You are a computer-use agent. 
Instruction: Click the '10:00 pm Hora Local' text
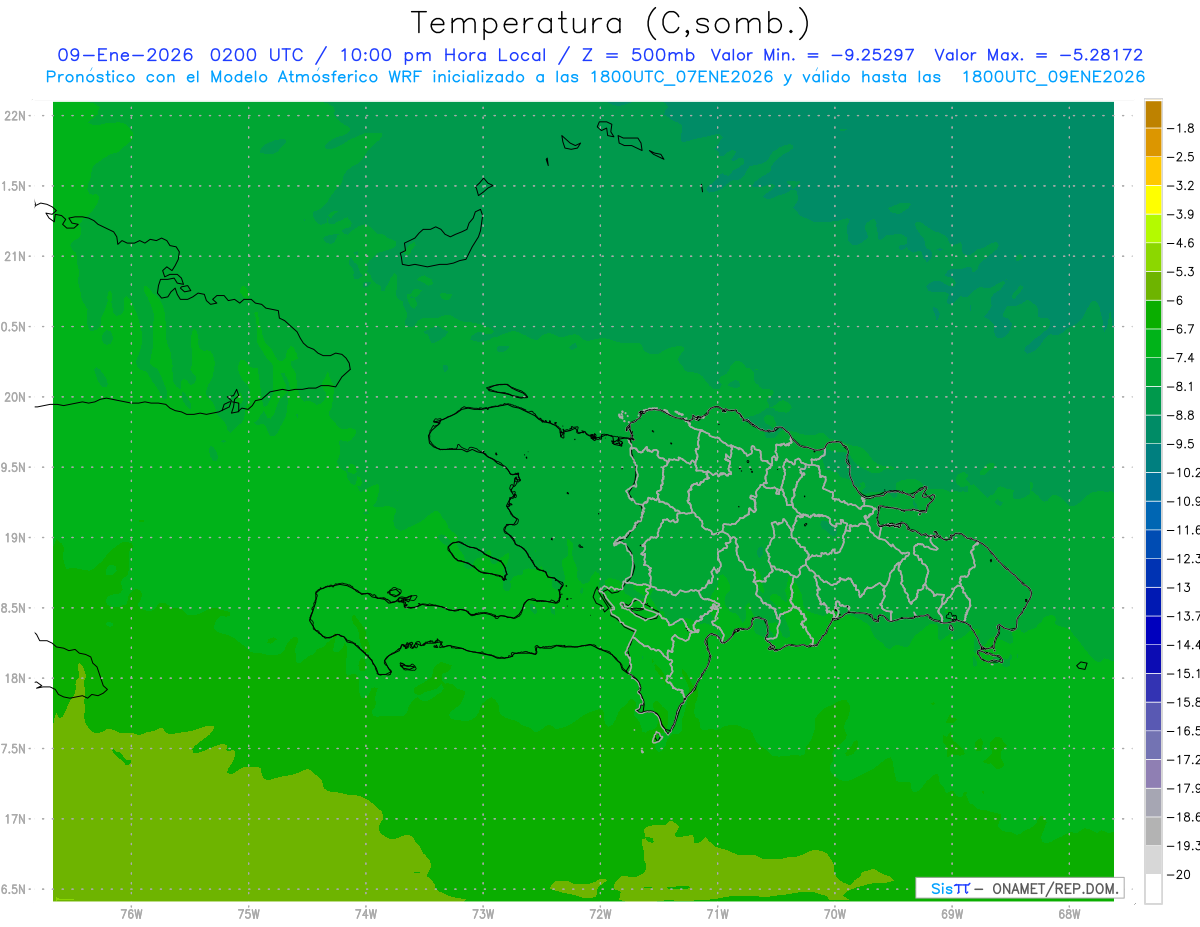[443, 55]
